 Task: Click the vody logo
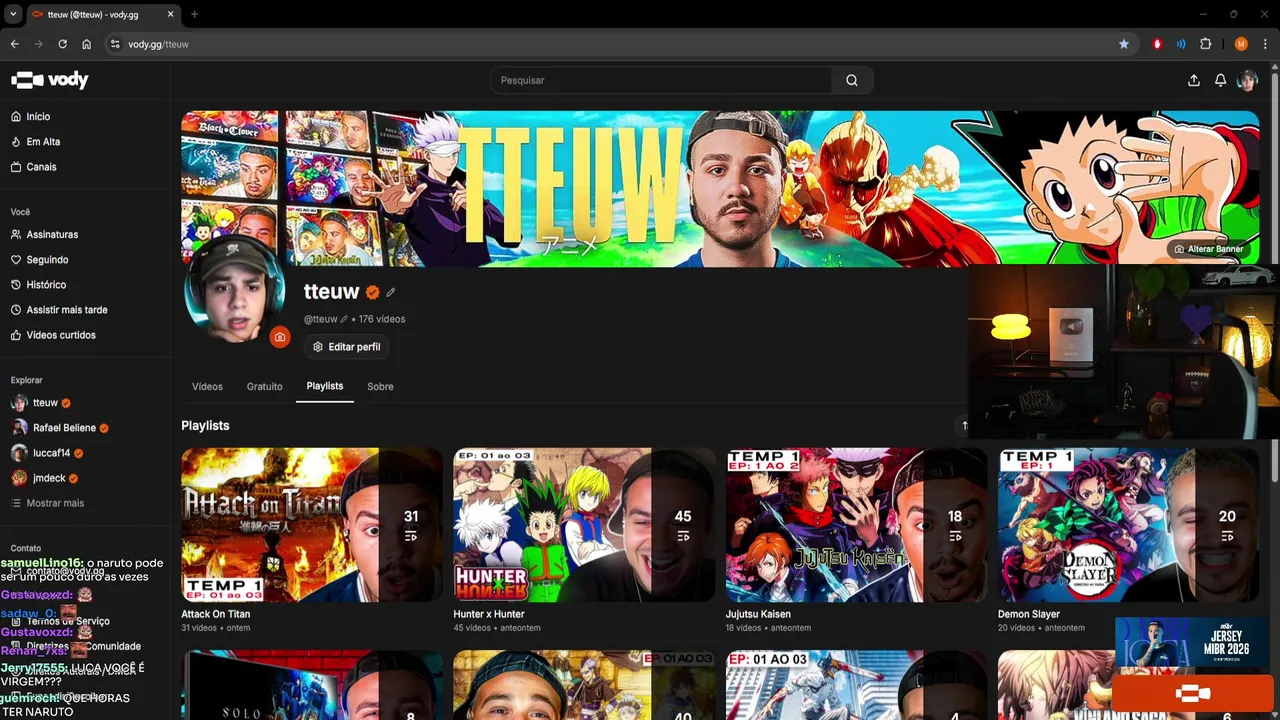(50, 80)
